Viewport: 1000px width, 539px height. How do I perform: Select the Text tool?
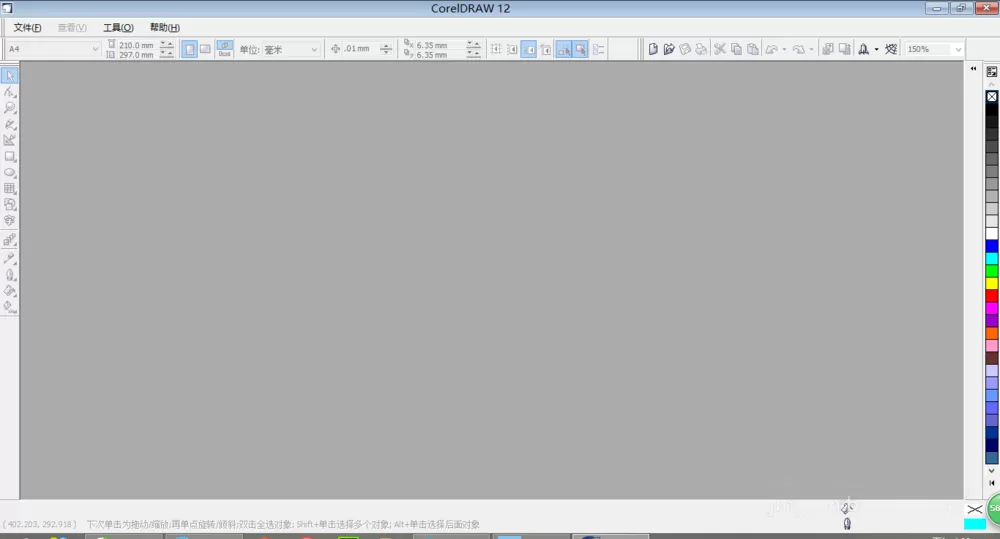pos(10,221)
